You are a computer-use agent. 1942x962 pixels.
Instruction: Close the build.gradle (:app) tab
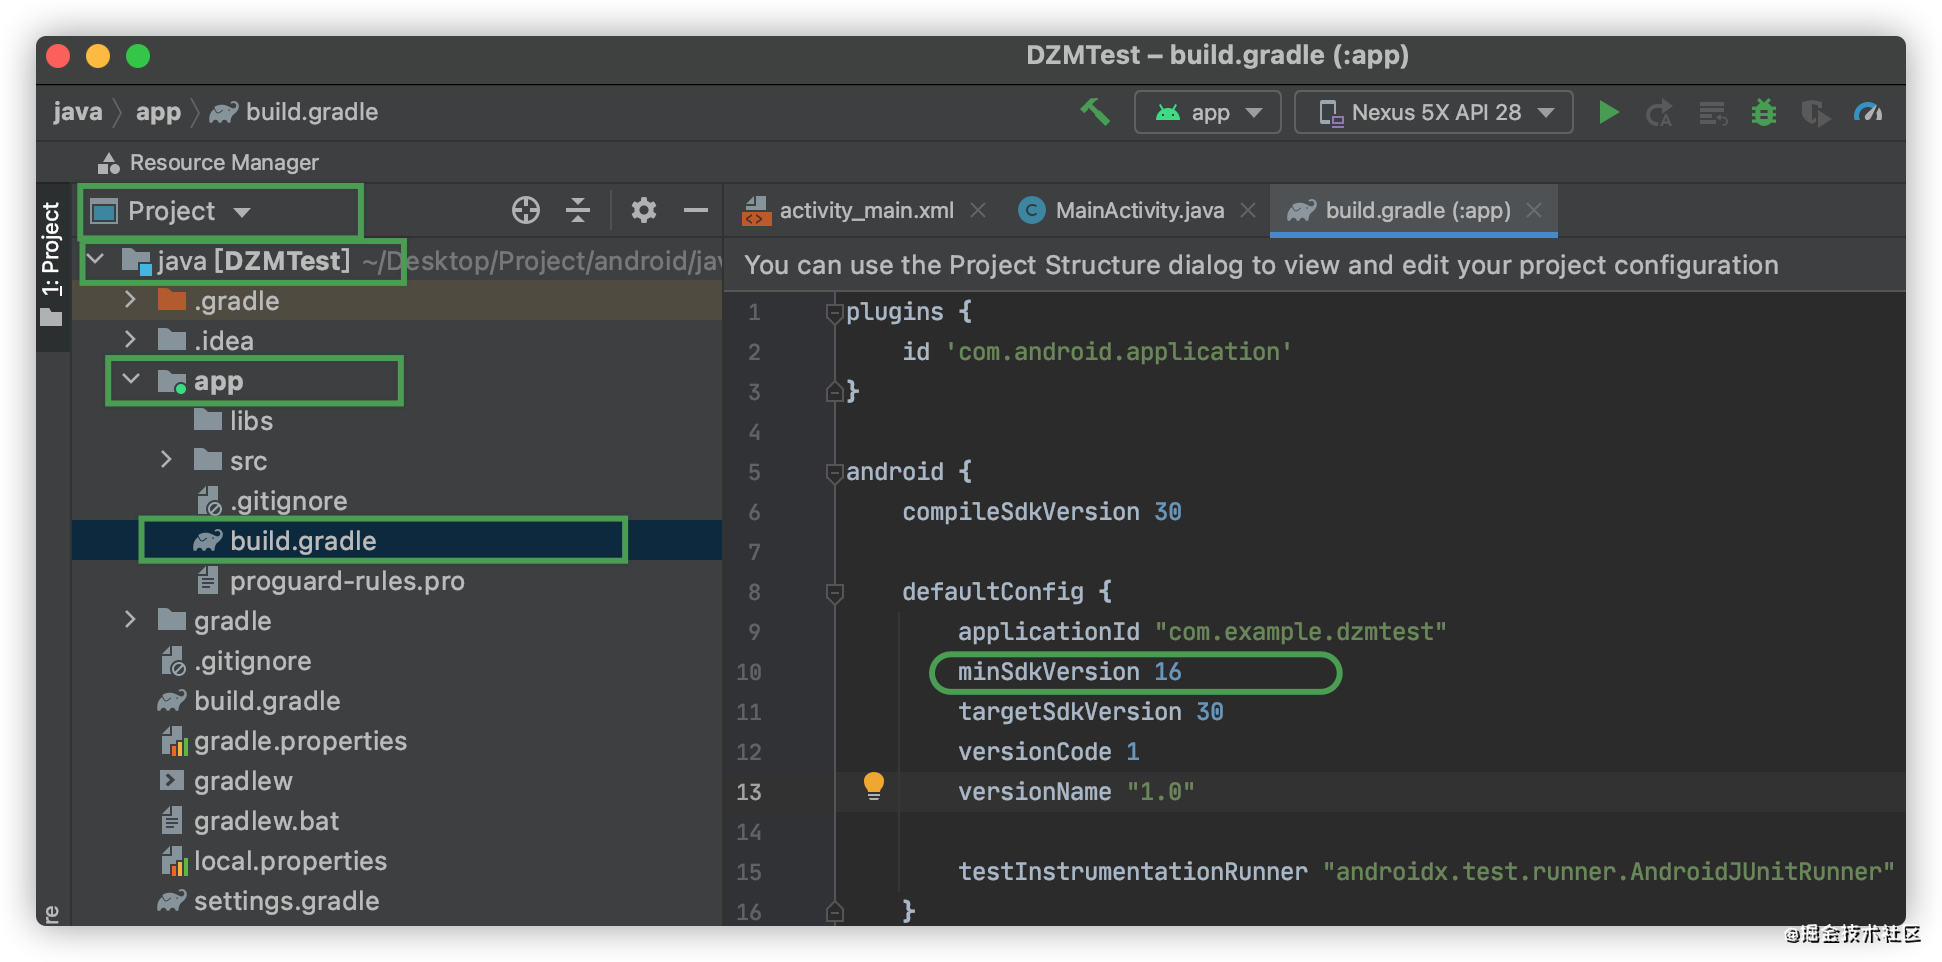tap(1534, 210)
